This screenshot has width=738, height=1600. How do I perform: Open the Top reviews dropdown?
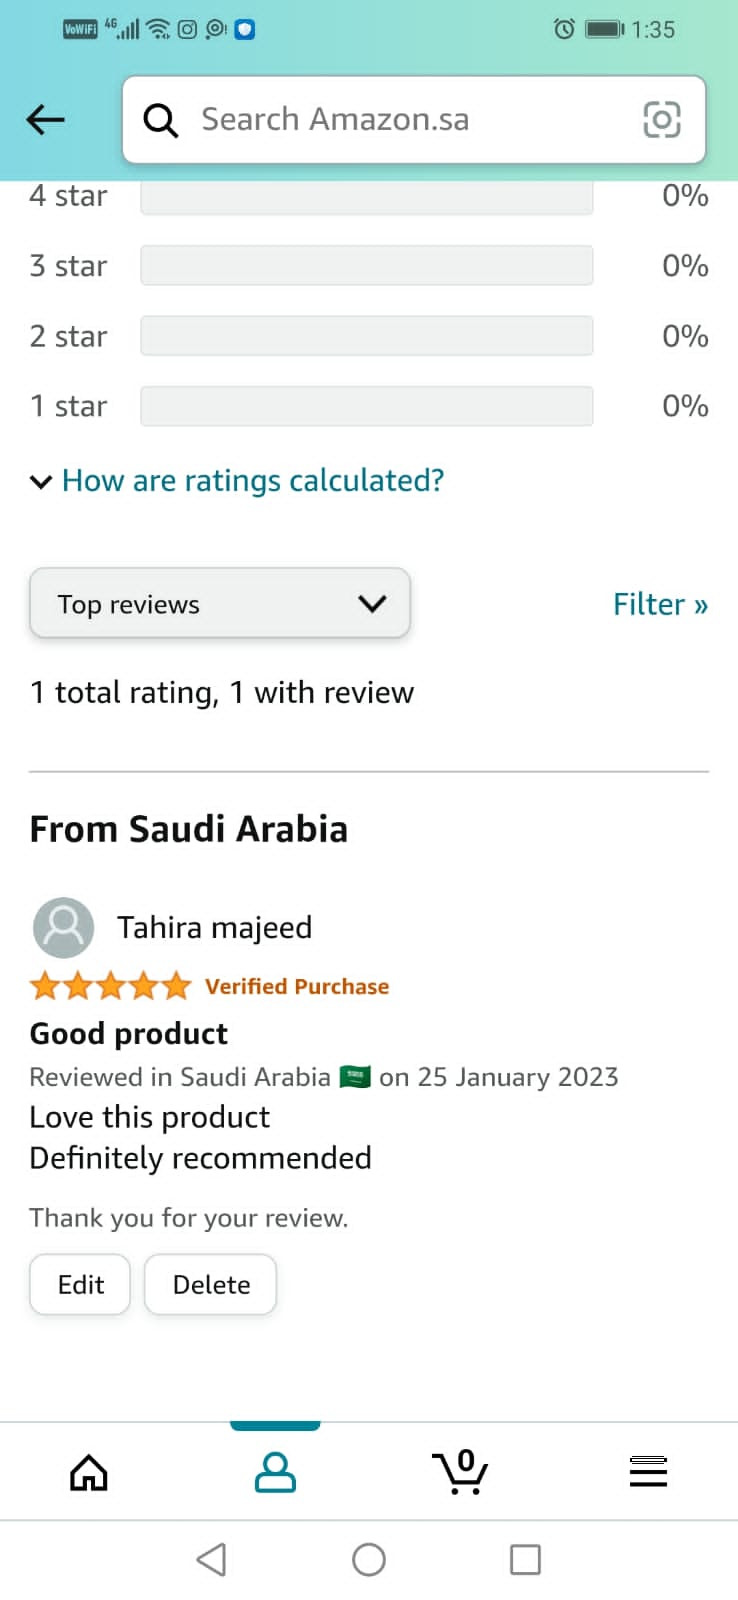tap(220, 603)
